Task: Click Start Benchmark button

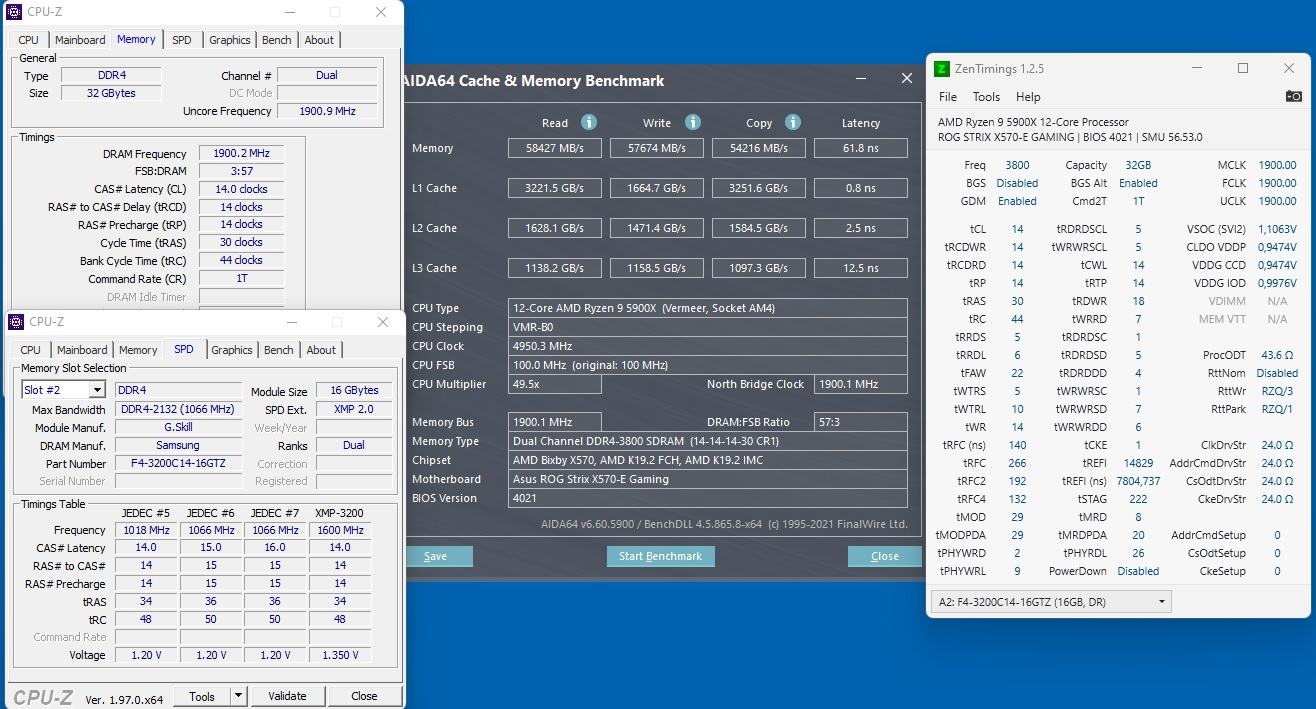Action: [660, 556]
